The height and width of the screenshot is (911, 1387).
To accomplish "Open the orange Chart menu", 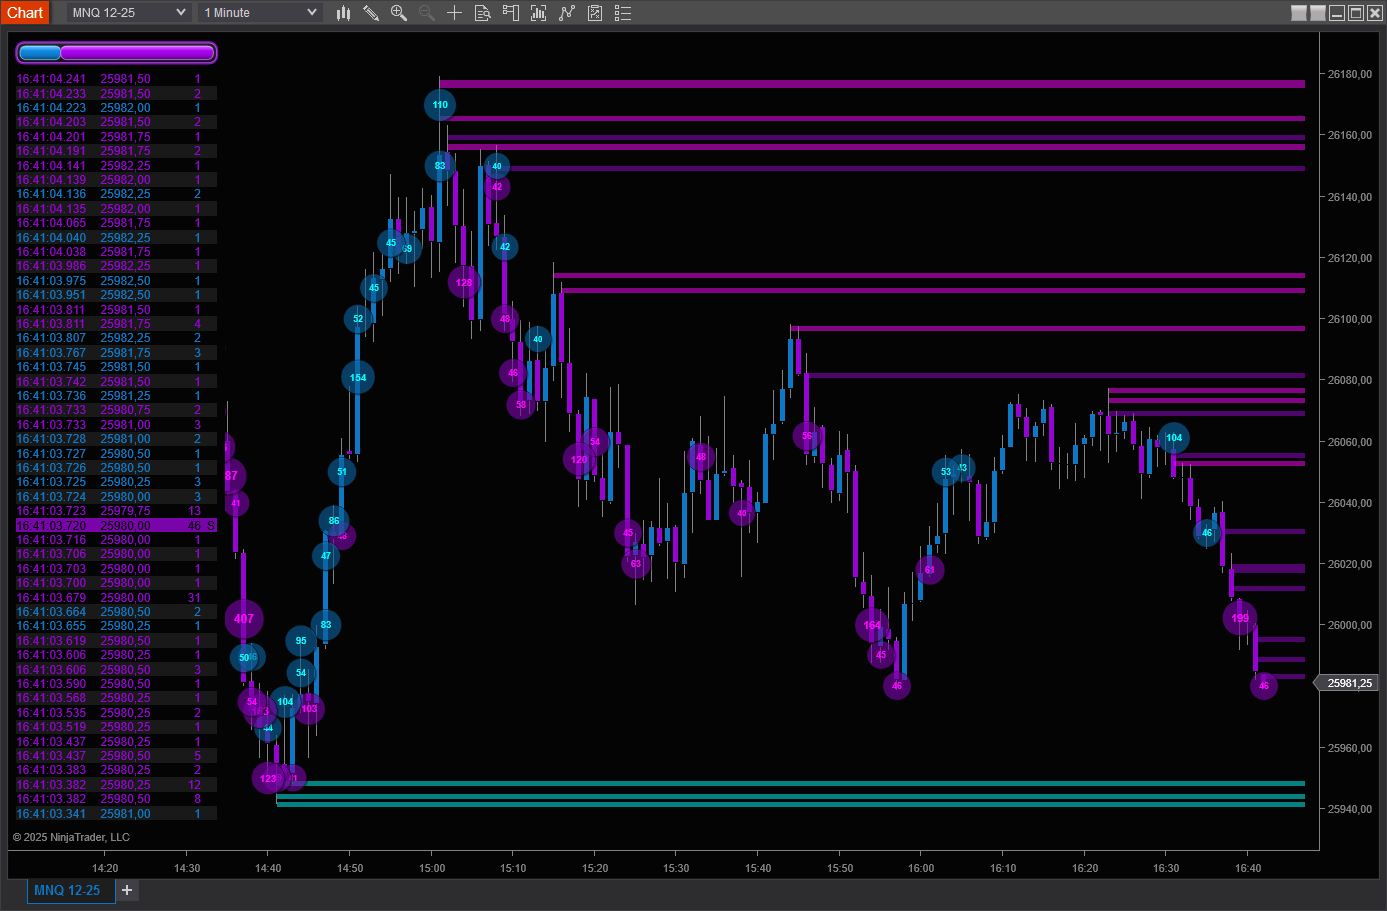I will tap(25, 13).
